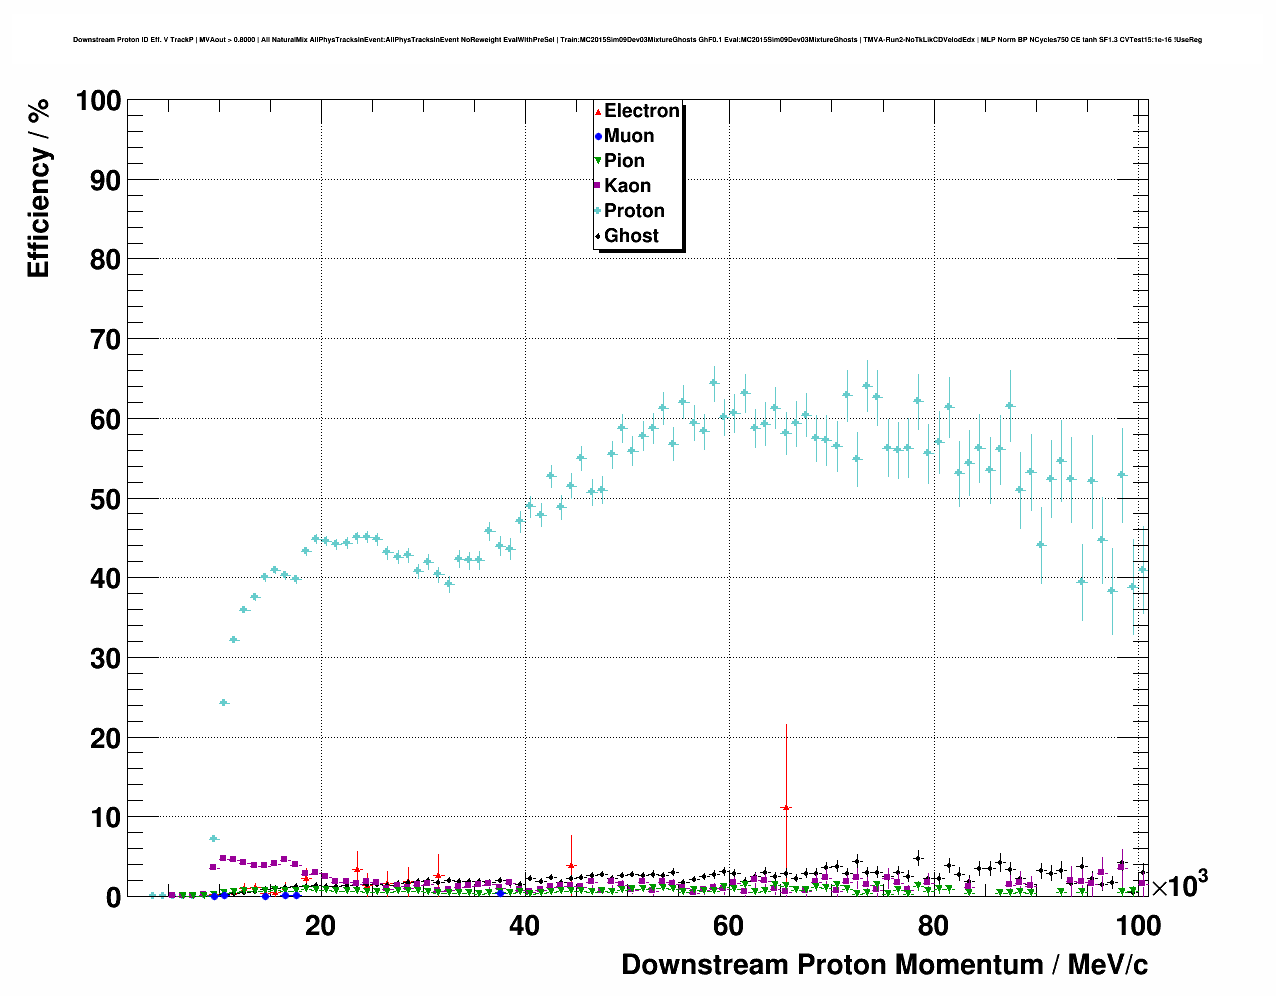The height and width of the screenshot is (996, 1276).
Task: Click the 'Efficiency / %' y-axis title
Action: pos(38,189)
